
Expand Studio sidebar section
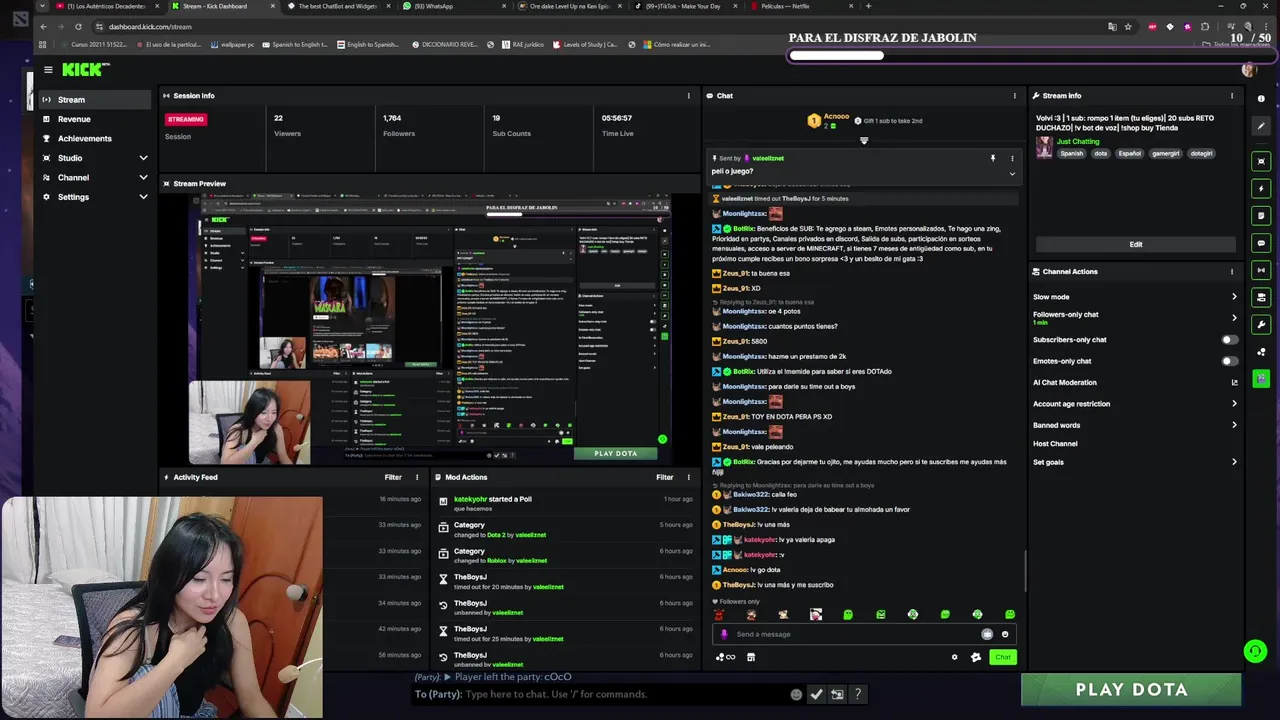click(x=143, y=158)
